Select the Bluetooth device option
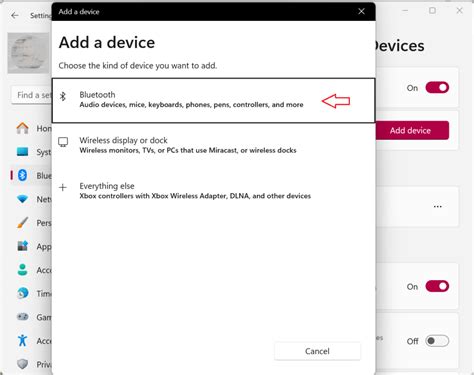474x375 pixels. click(x=213, y=100)
